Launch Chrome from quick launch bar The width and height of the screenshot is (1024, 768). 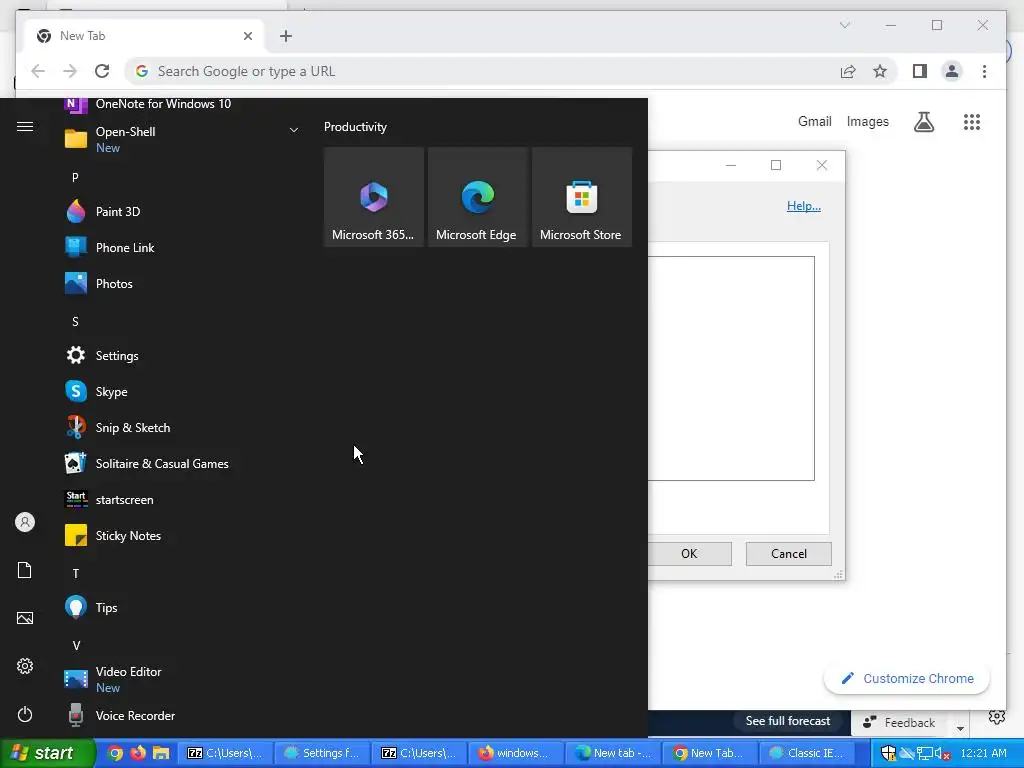[115, 753]
